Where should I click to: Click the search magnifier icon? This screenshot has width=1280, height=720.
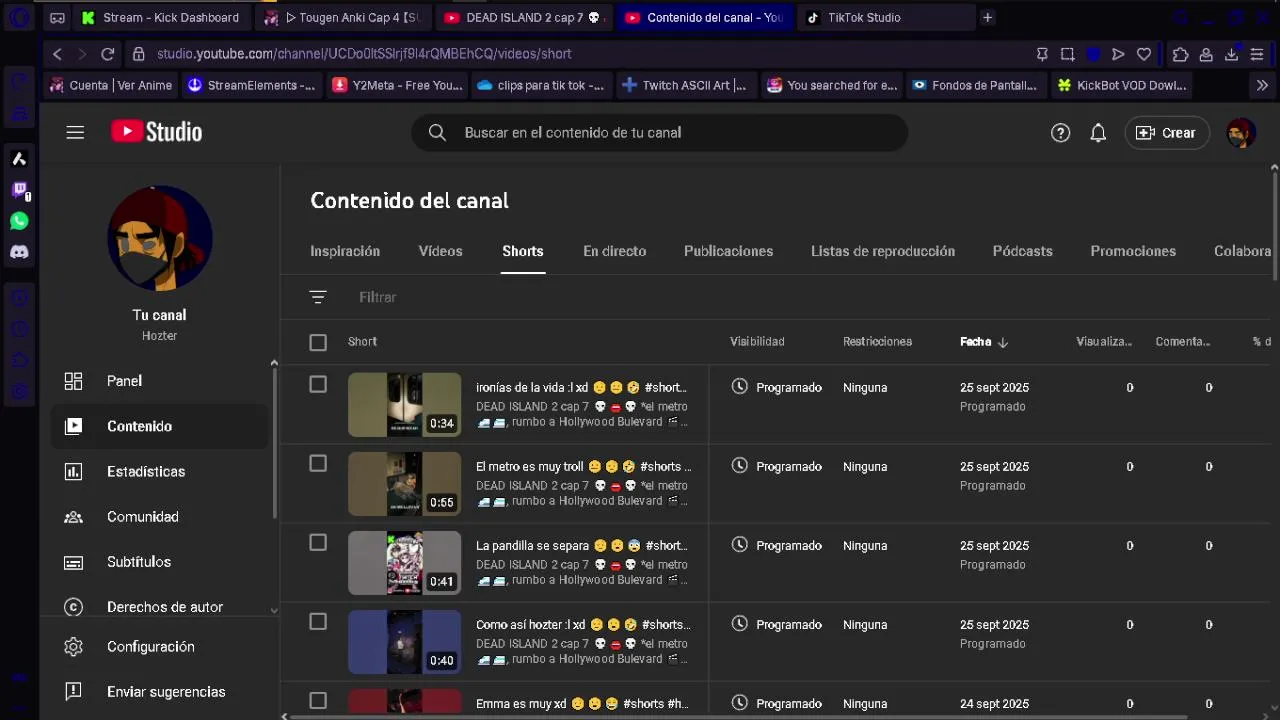click(437, 132)
